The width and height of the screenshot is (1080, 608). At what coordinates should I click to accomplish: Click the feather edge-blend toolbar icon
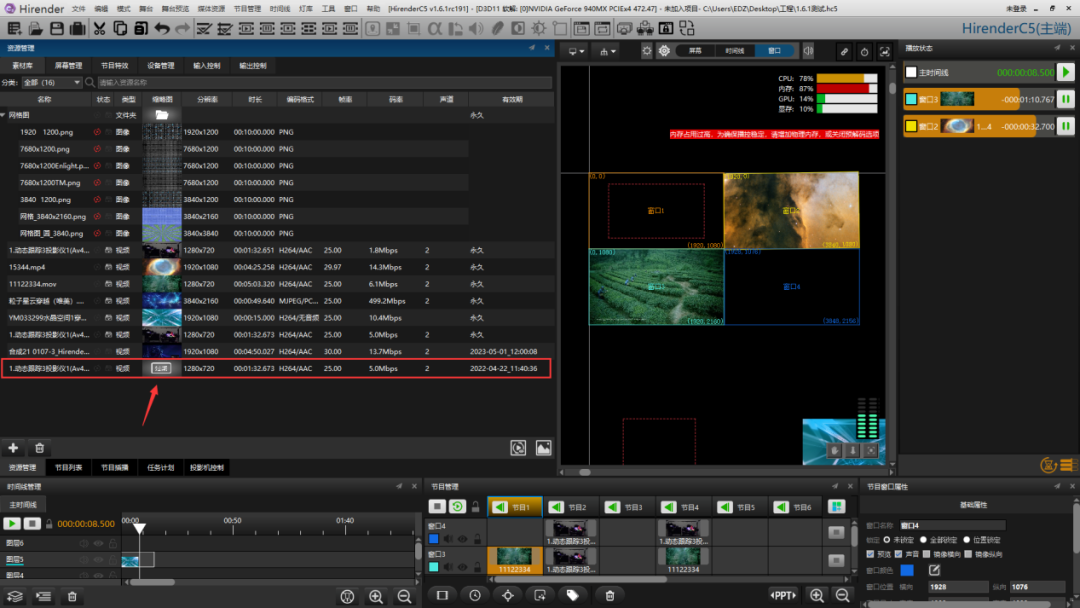[497, 29]
